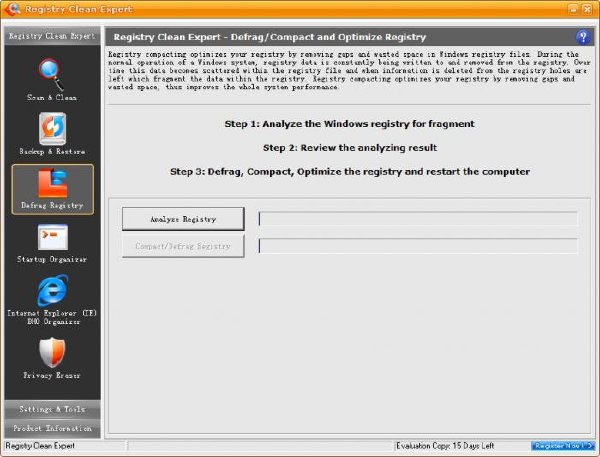Viewport: 600px width, 457px height.
Task: Click the Registry Clean Expert title bar logo
Action: pyautogui.click(x=12, y=8)
